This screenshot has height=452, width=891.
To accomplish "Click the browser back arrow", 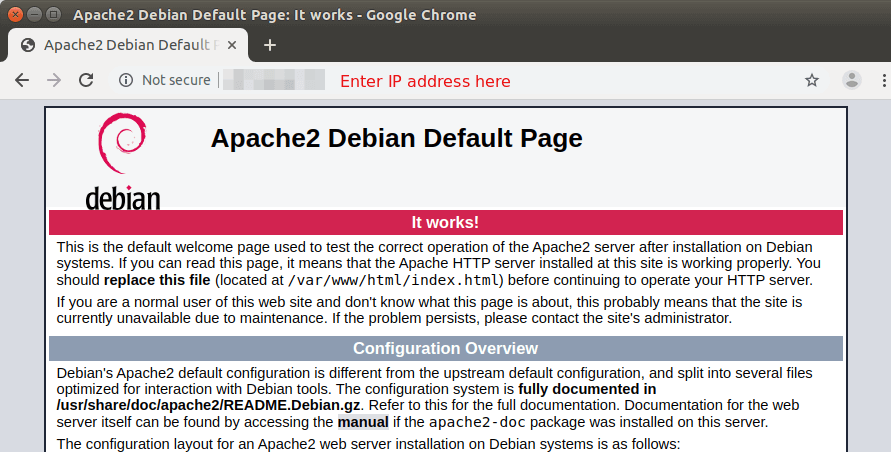I will [22, 80].
